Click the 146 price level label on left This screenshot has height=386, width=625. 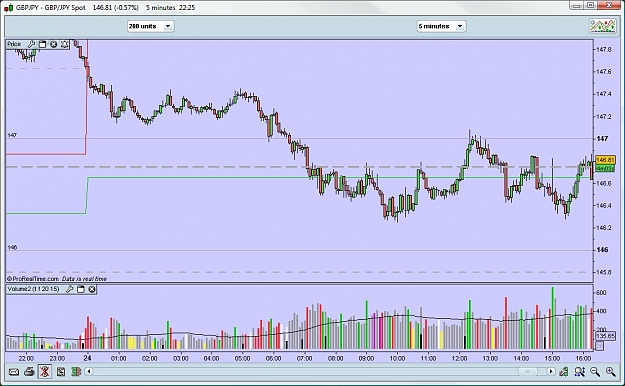pyautogui.click(x=12, y=248)
